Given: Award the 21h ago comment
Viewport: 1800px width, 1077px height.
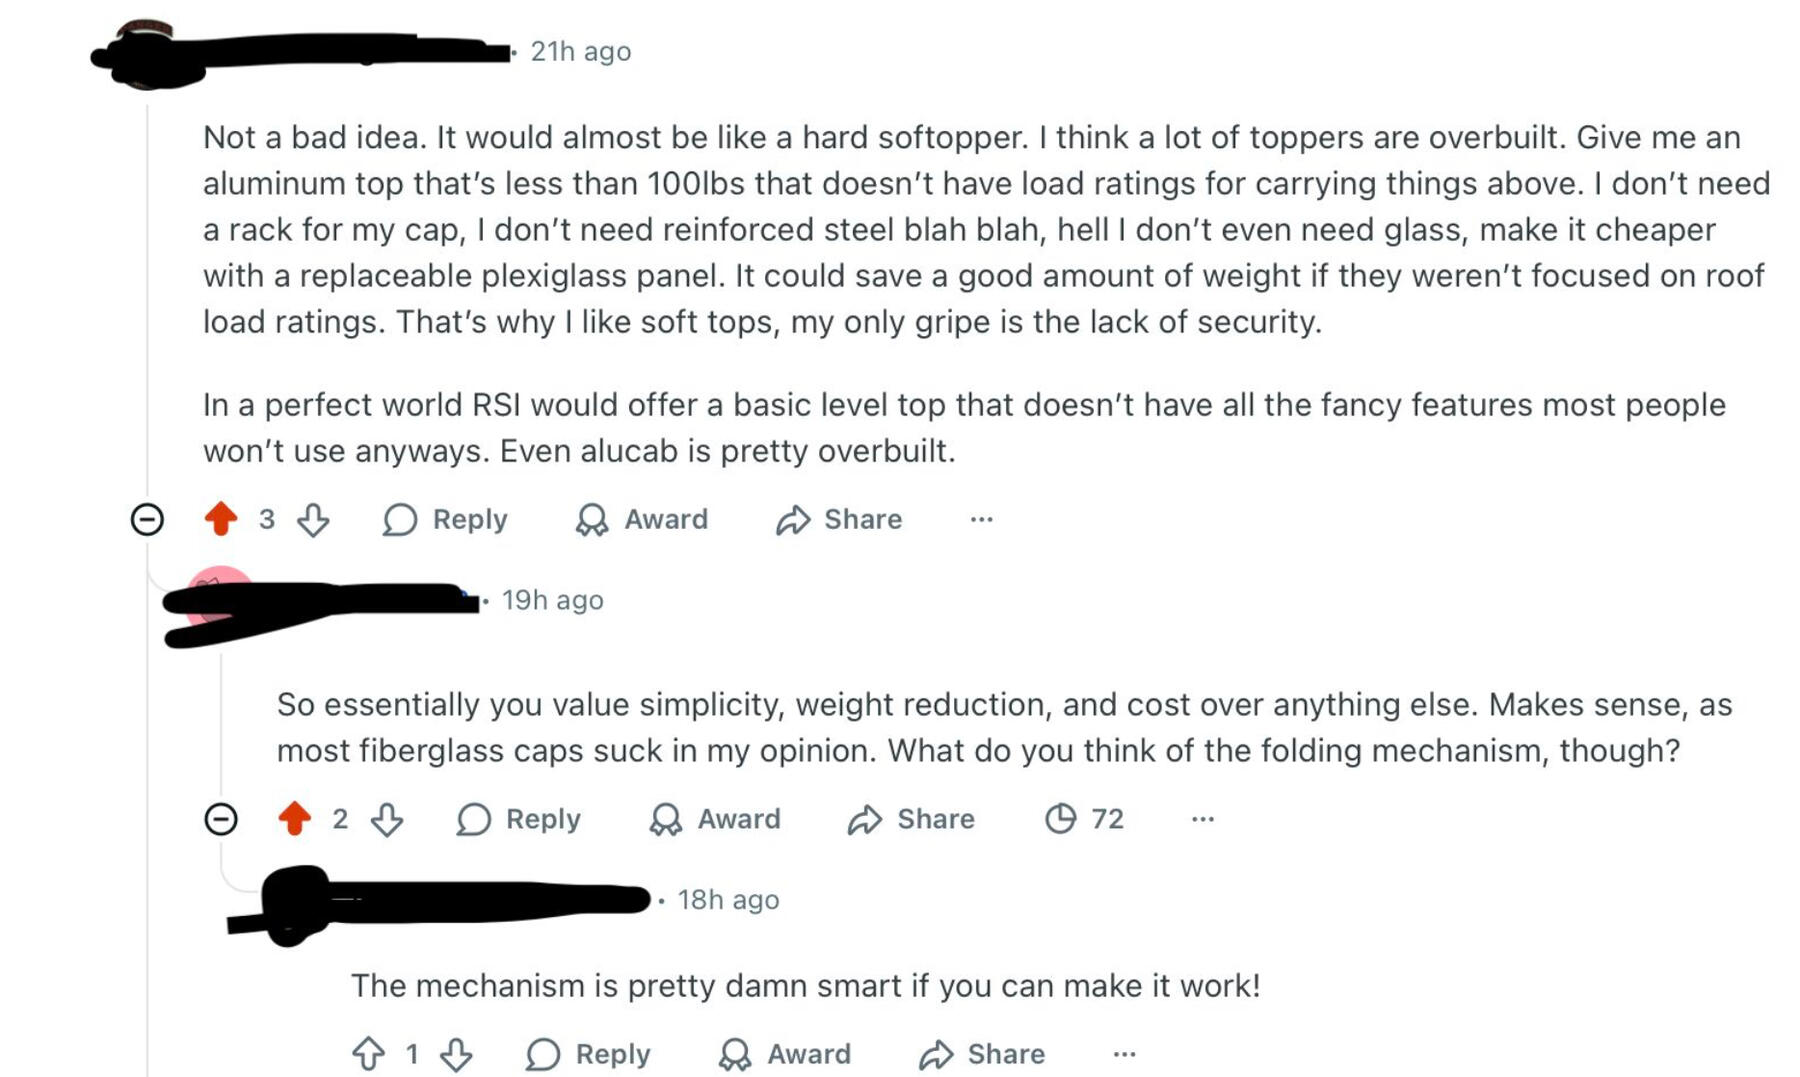Looking at the screenshot, I should 642,519.
